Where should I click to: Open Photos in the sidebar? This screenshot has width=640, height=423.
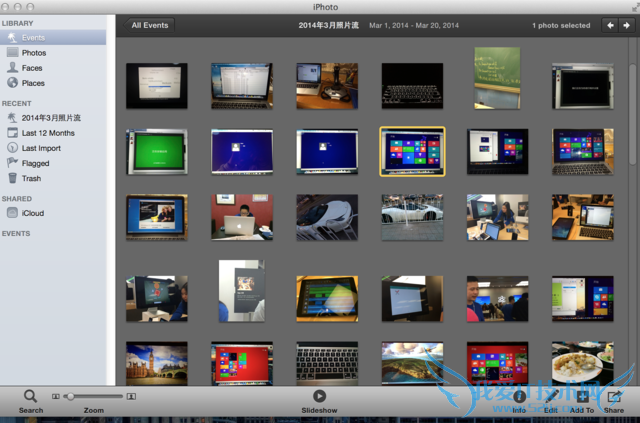(33, 53)
